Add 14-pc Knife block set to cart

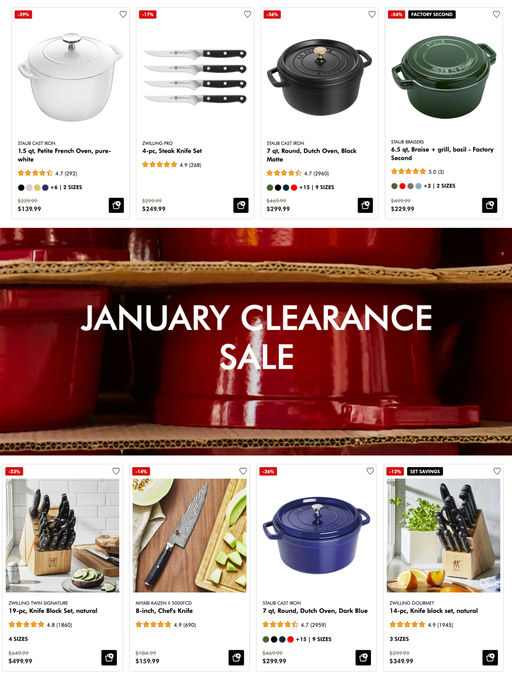(x=490, y=657)
